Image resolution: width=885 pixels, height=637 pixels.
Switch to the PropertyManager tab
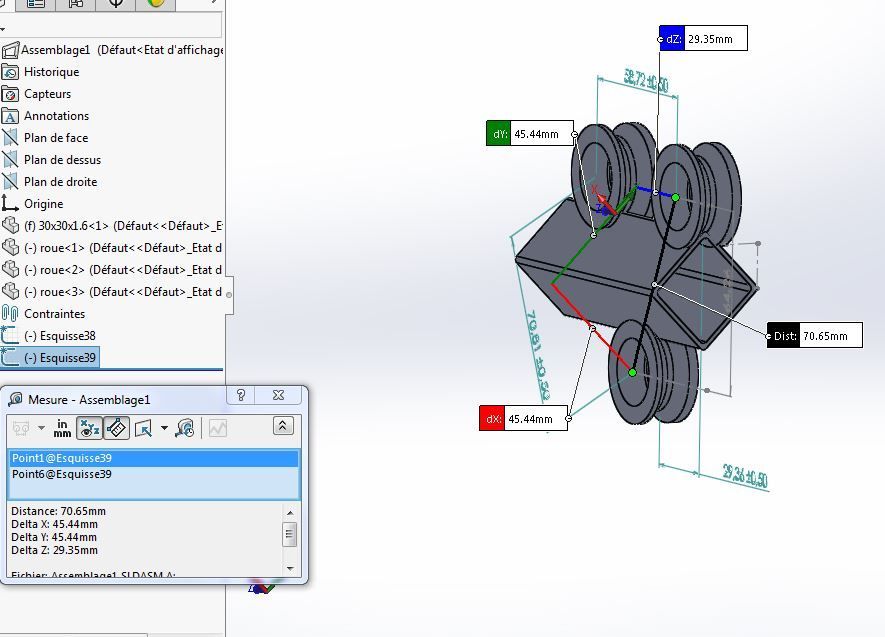tap(36, 5)
